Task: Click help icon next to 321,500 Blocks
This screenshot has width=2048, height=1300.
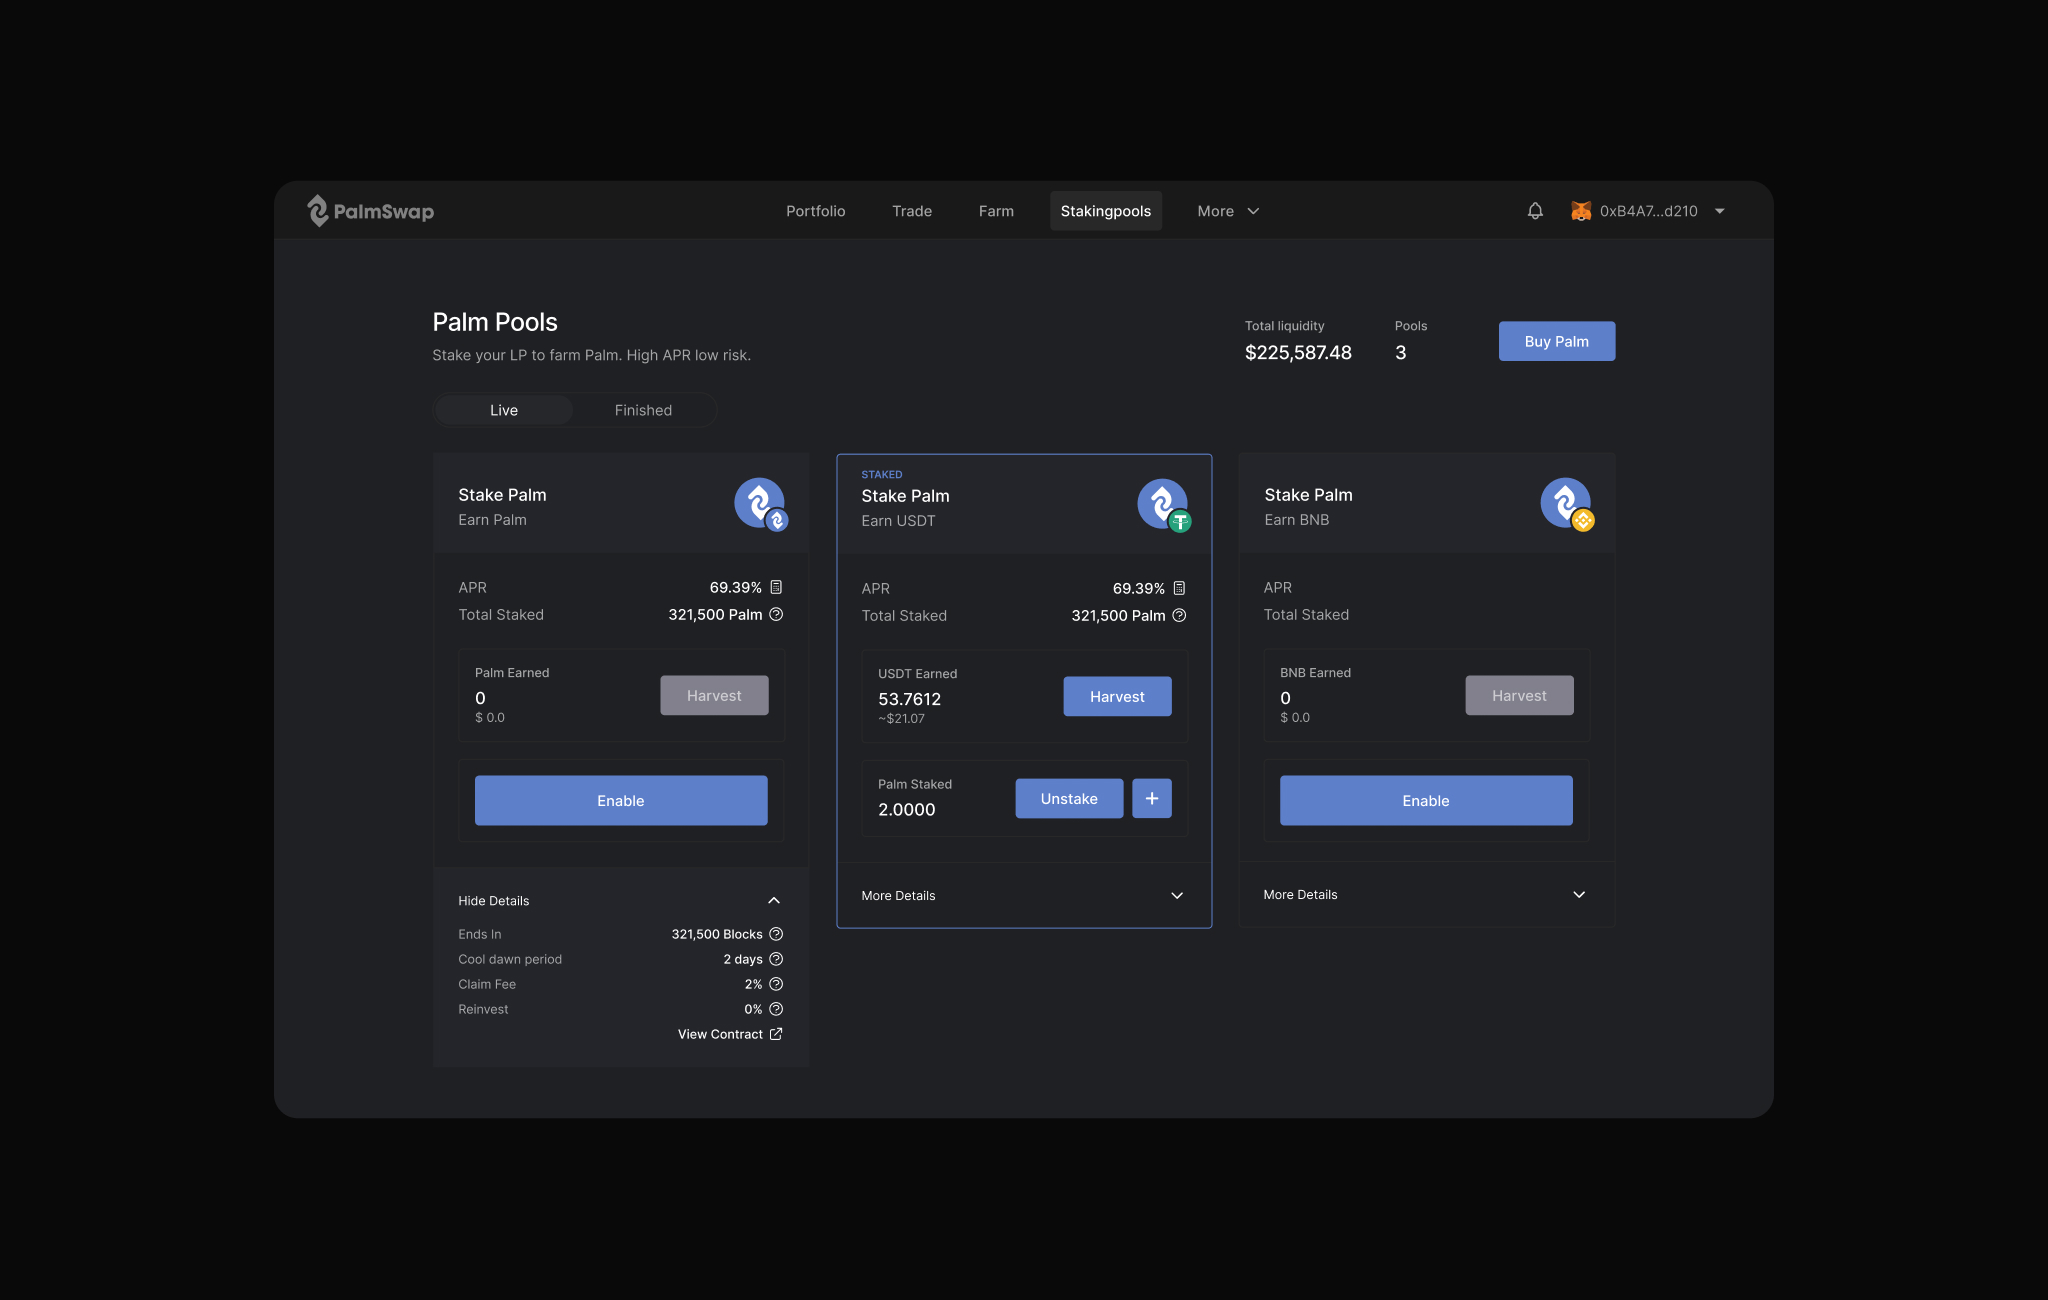Action: click(776, 934)
